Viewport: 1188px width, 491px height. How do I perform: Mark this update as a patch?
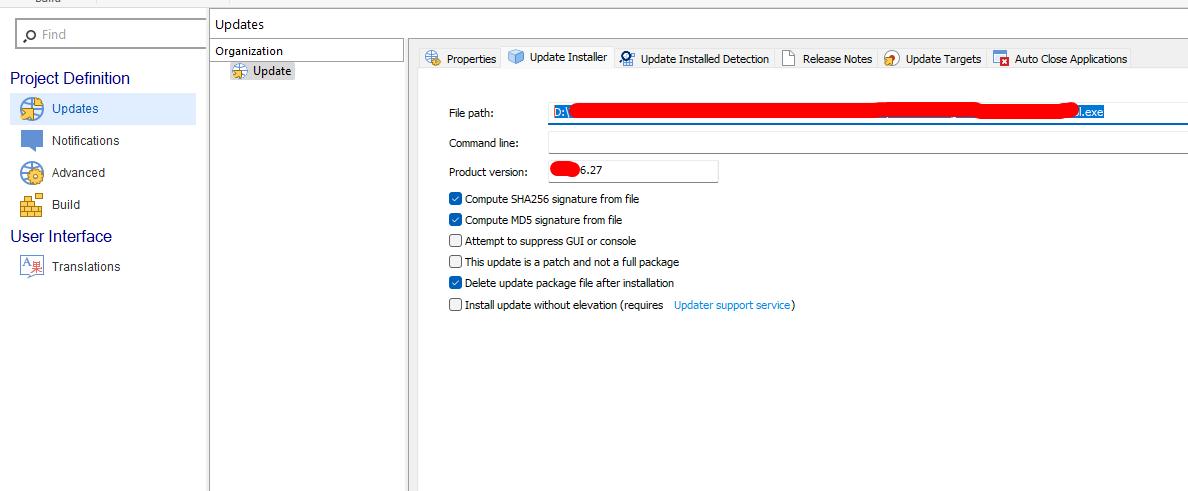(x=456, y=262)
